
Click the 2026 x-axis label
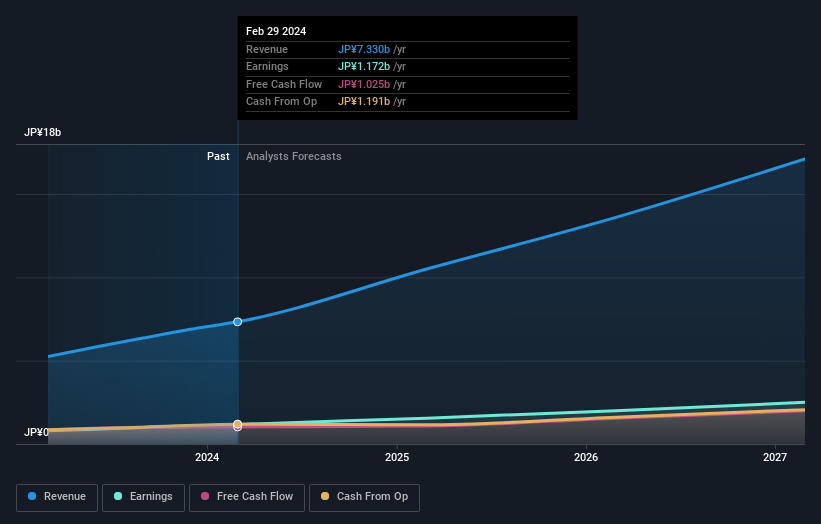tap(586, 458)
